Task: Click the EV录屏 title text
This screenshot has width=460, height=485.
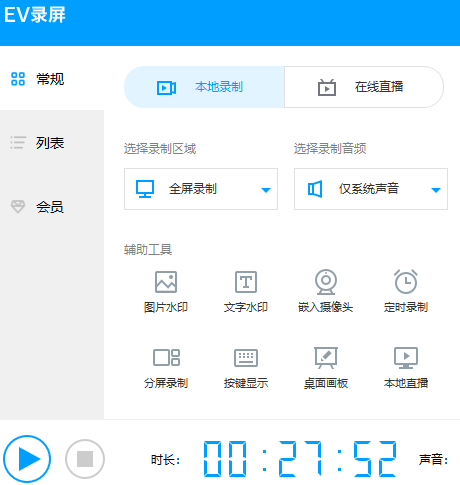Action: (35, 15)
